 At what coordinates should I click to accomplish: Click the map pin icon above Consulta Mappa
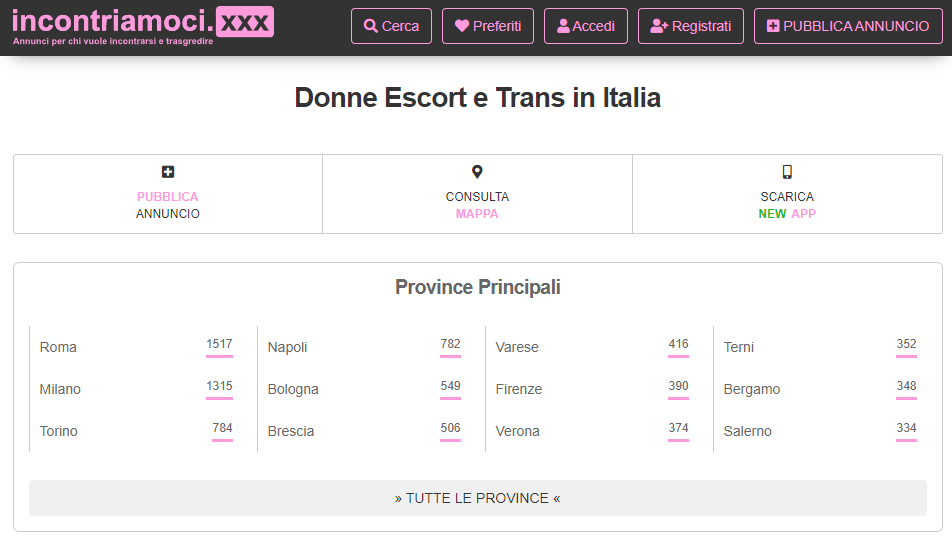pyautogui.click(x=477, y=172)
